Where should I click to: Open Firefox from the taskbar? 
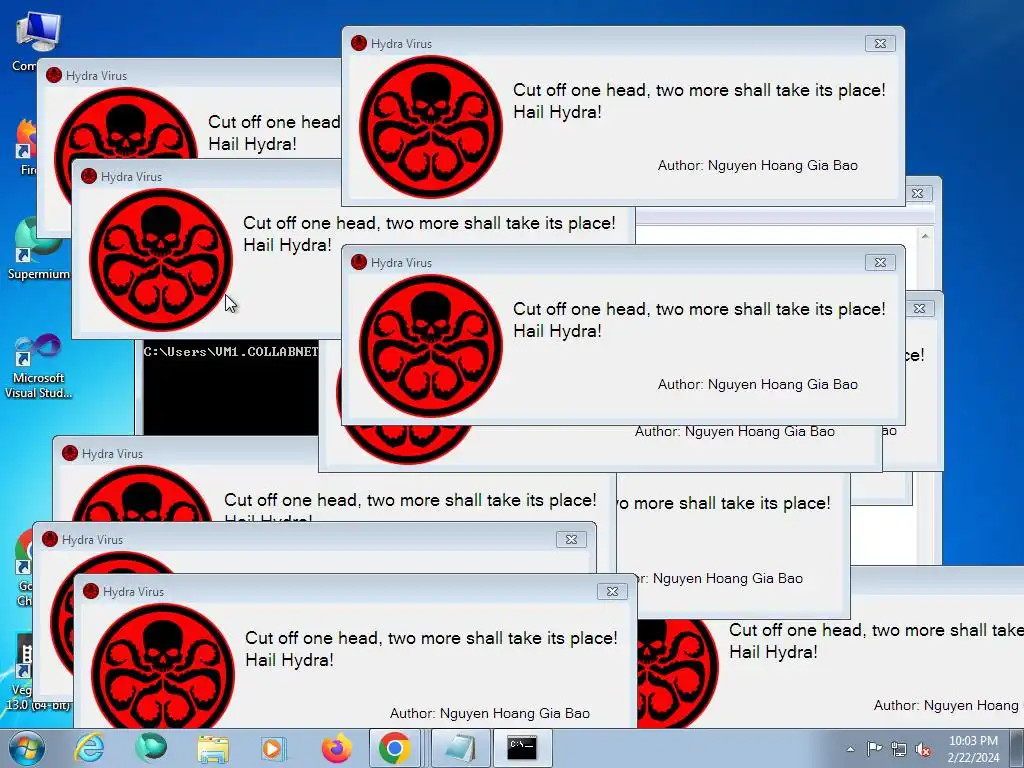[x=336, y=748]
